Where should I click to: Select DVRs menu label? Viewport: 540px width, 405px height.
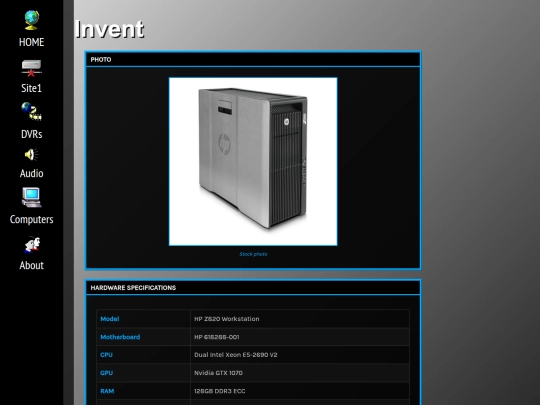pyautogui.click(x=31, y=134)
